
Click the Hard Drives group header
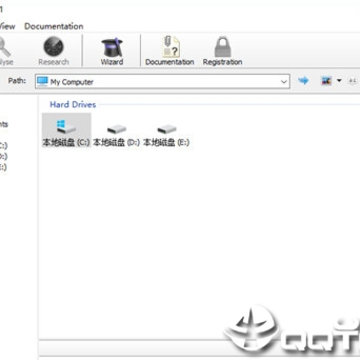point(73,105)
